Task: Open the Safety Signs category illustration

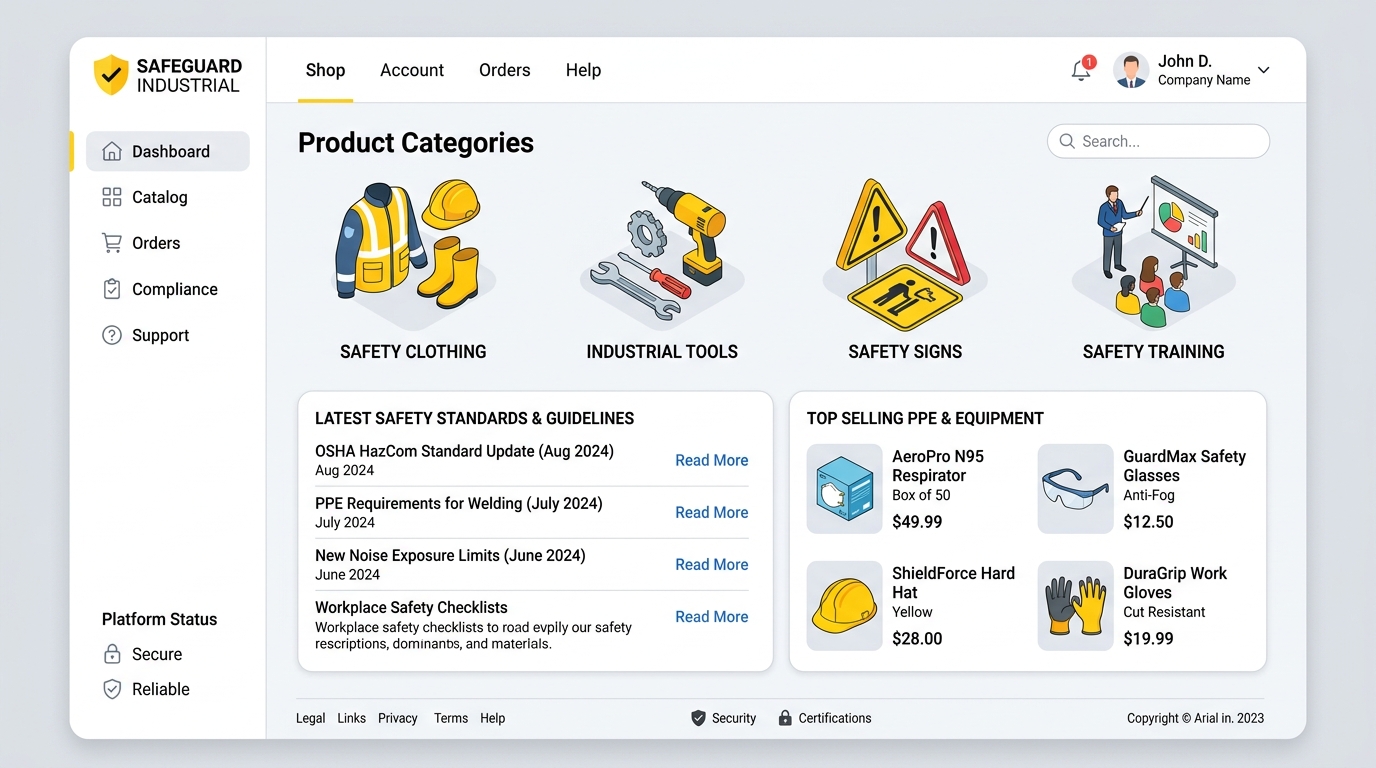Action: point(905,256)
